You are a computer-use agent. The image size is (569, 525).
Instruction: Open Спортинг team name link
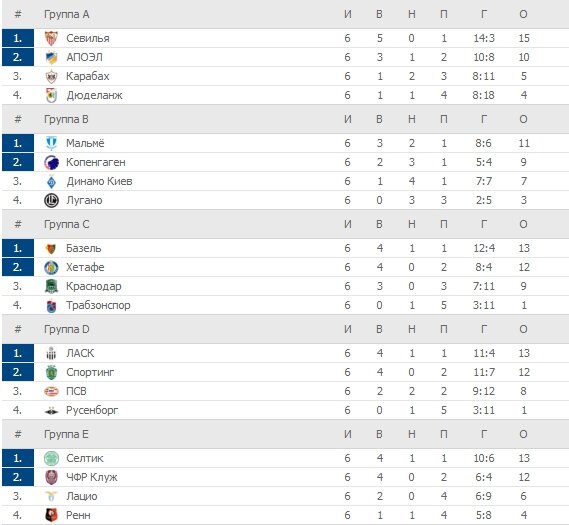click(90, 372)
